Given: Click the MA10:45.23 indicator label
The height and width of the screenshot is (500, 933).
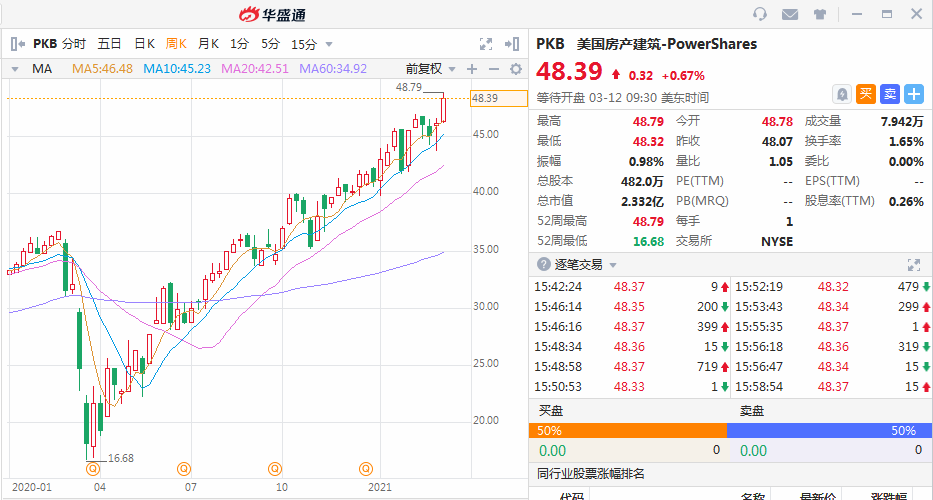Looking at the screenshot, I should pyautogui.click(x=177, y=69).
